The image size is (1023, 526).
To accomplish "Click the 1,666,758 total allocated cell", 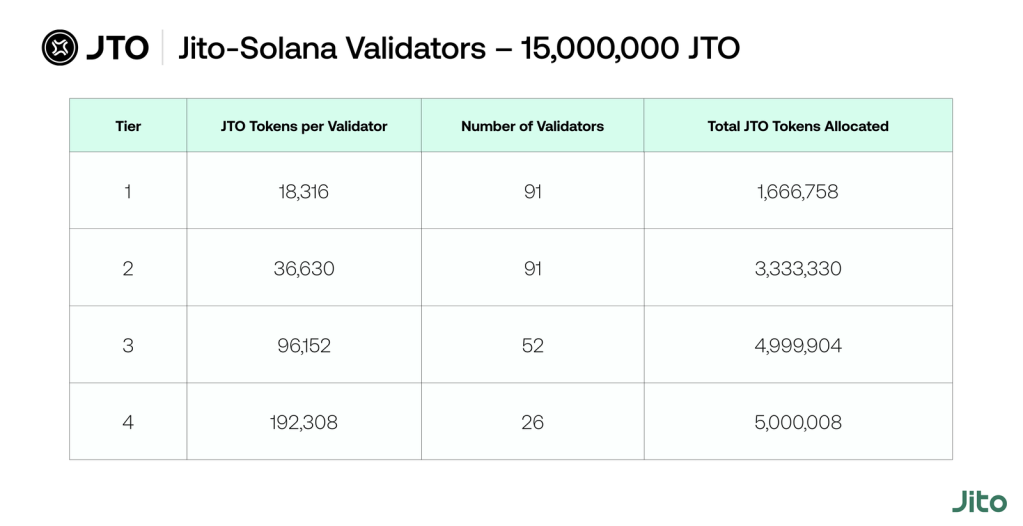I will tap(798, 191).
